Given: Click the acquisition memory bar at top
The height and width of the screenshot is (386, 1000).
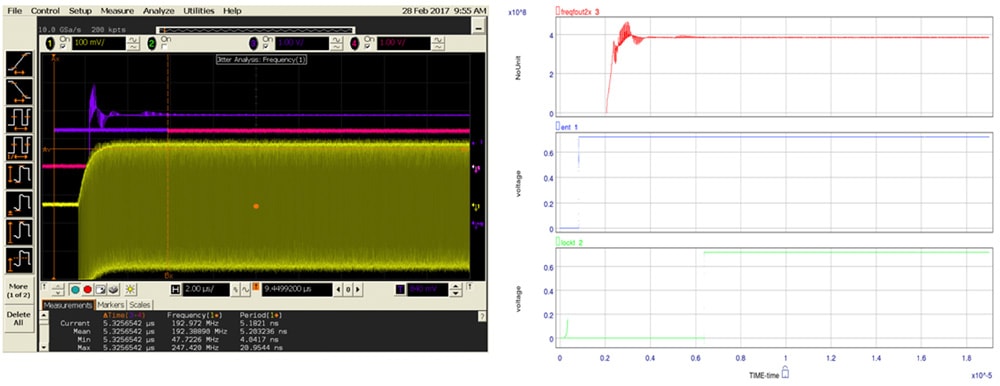Looking at the screenshot, I should (x=256, y=31).
